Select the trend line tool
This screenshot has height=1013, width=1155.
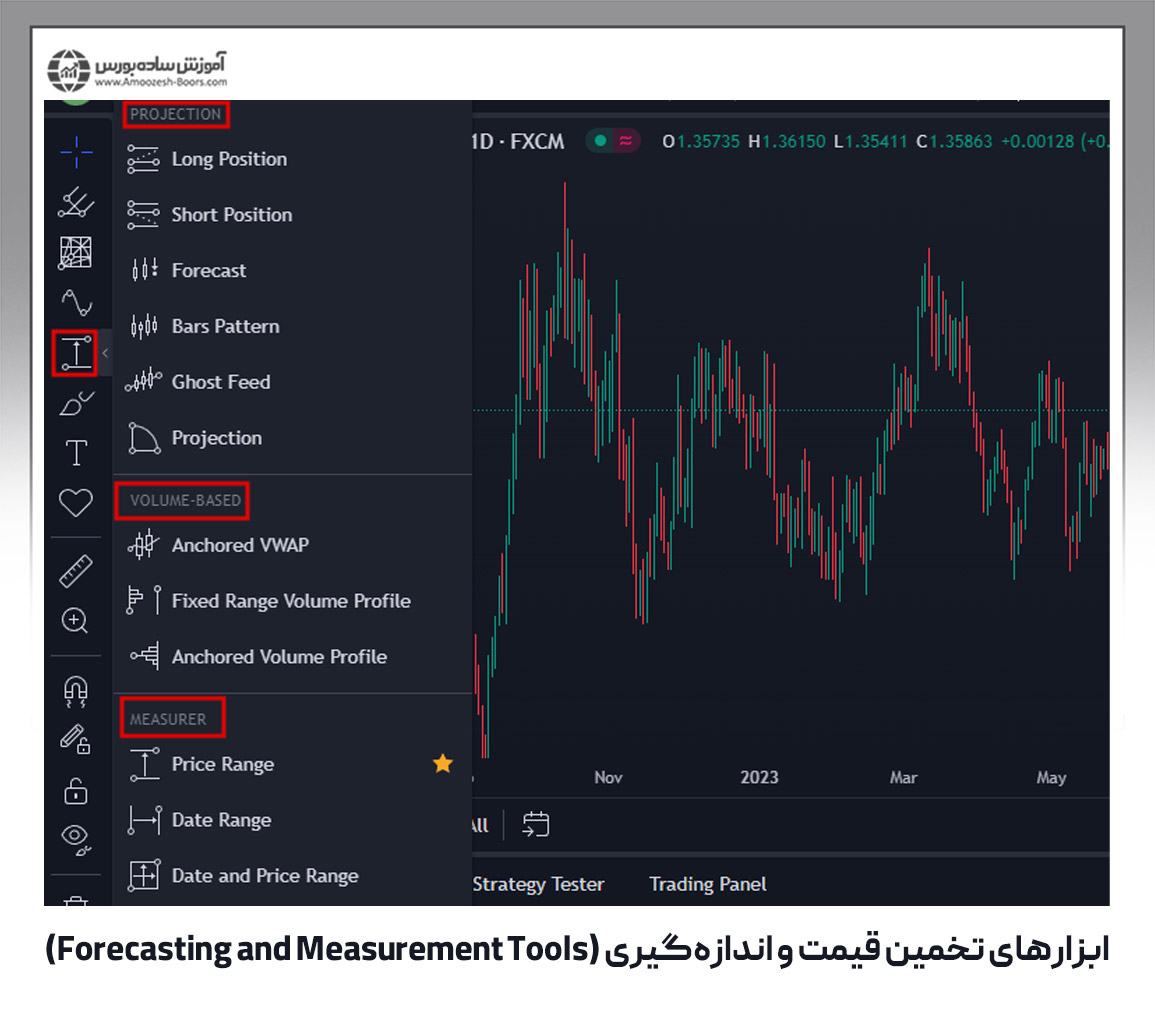(76, 203)
